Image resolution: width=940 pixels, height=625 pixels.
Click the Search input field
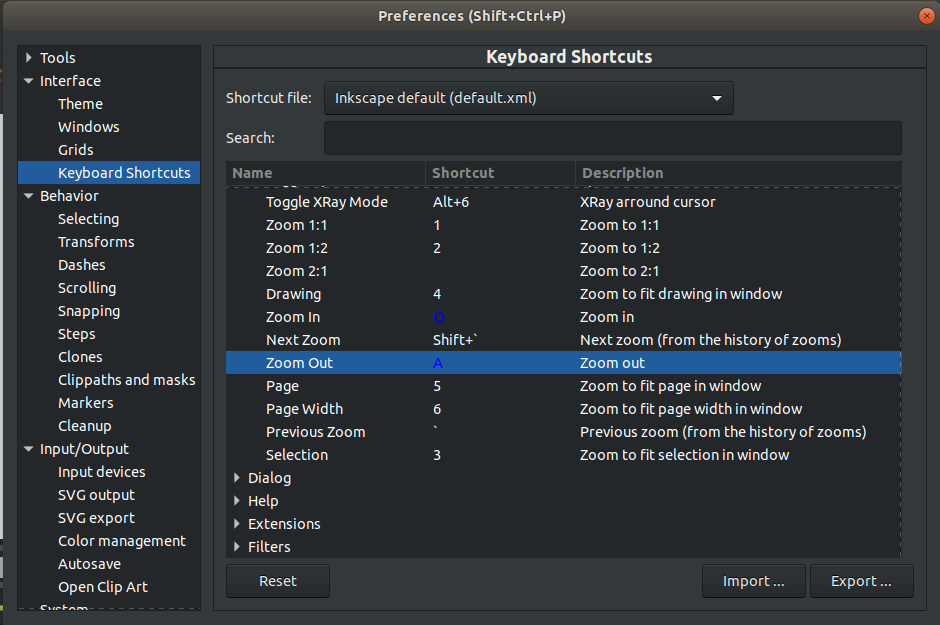pos(612,138)
